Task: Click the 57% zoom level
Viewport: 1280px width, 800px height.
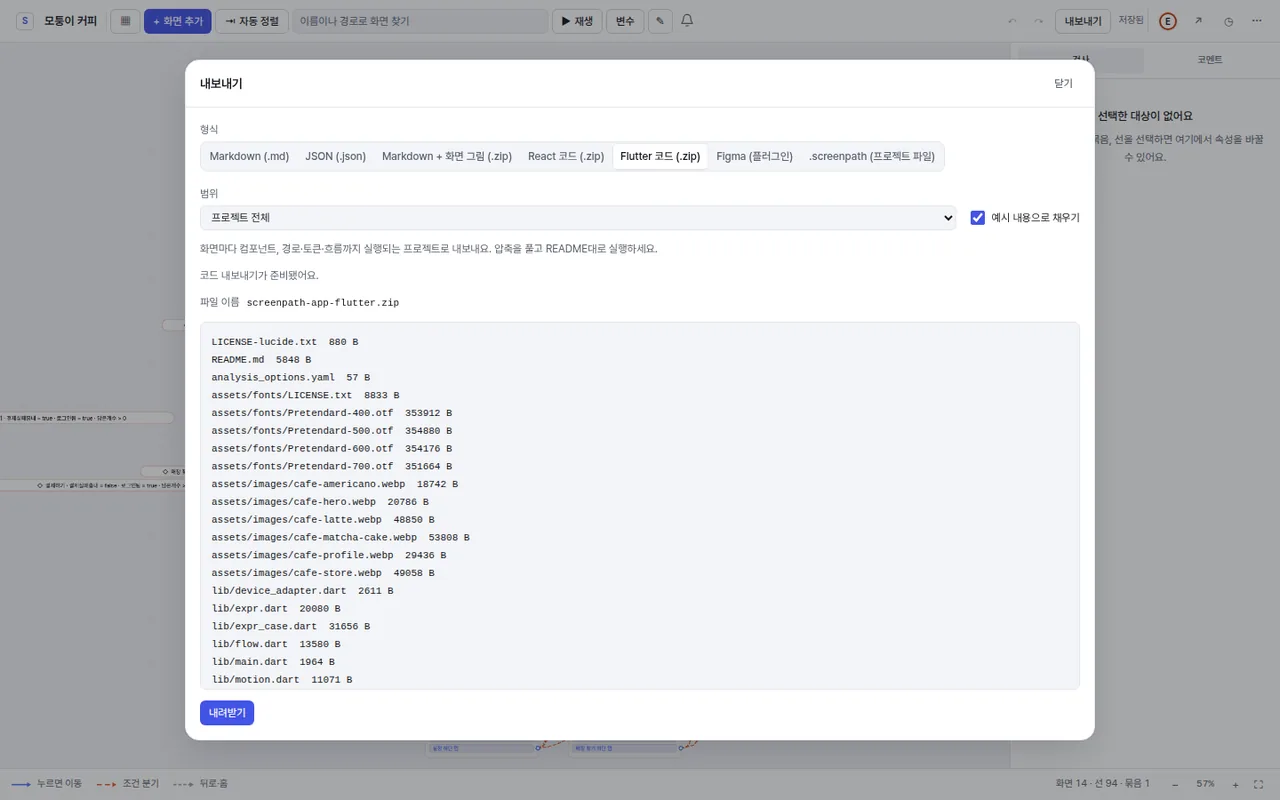Action: [x=1205, y=784]
